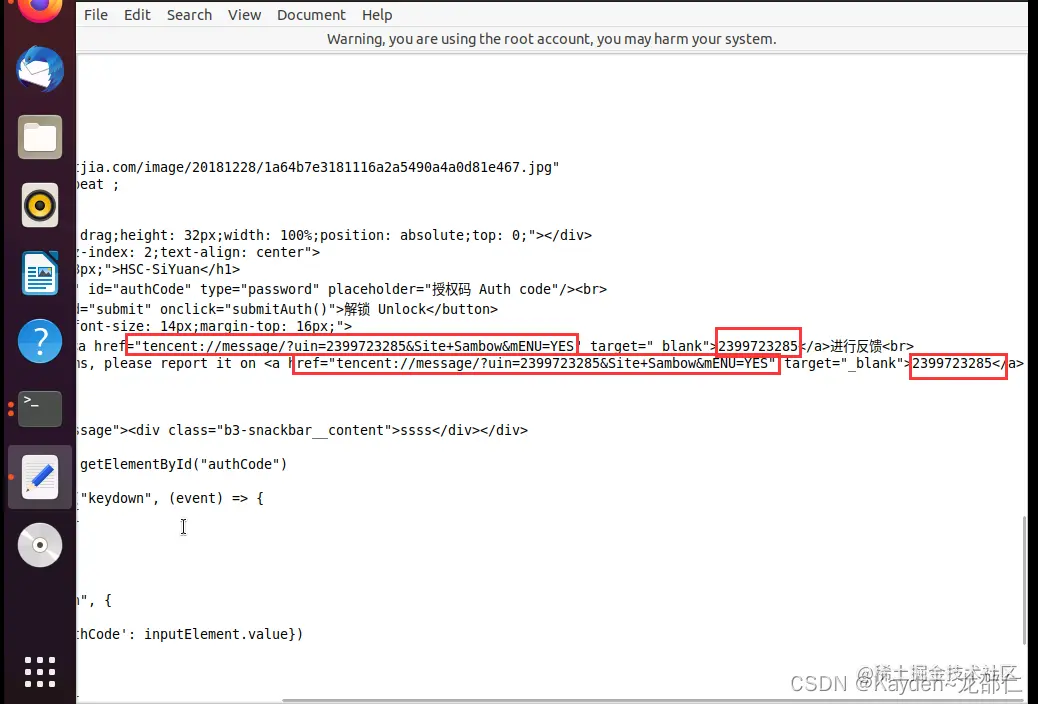Click the "please report it on" line
The height and width of the screenshot is (704, 1038).
tap(550, 364)
